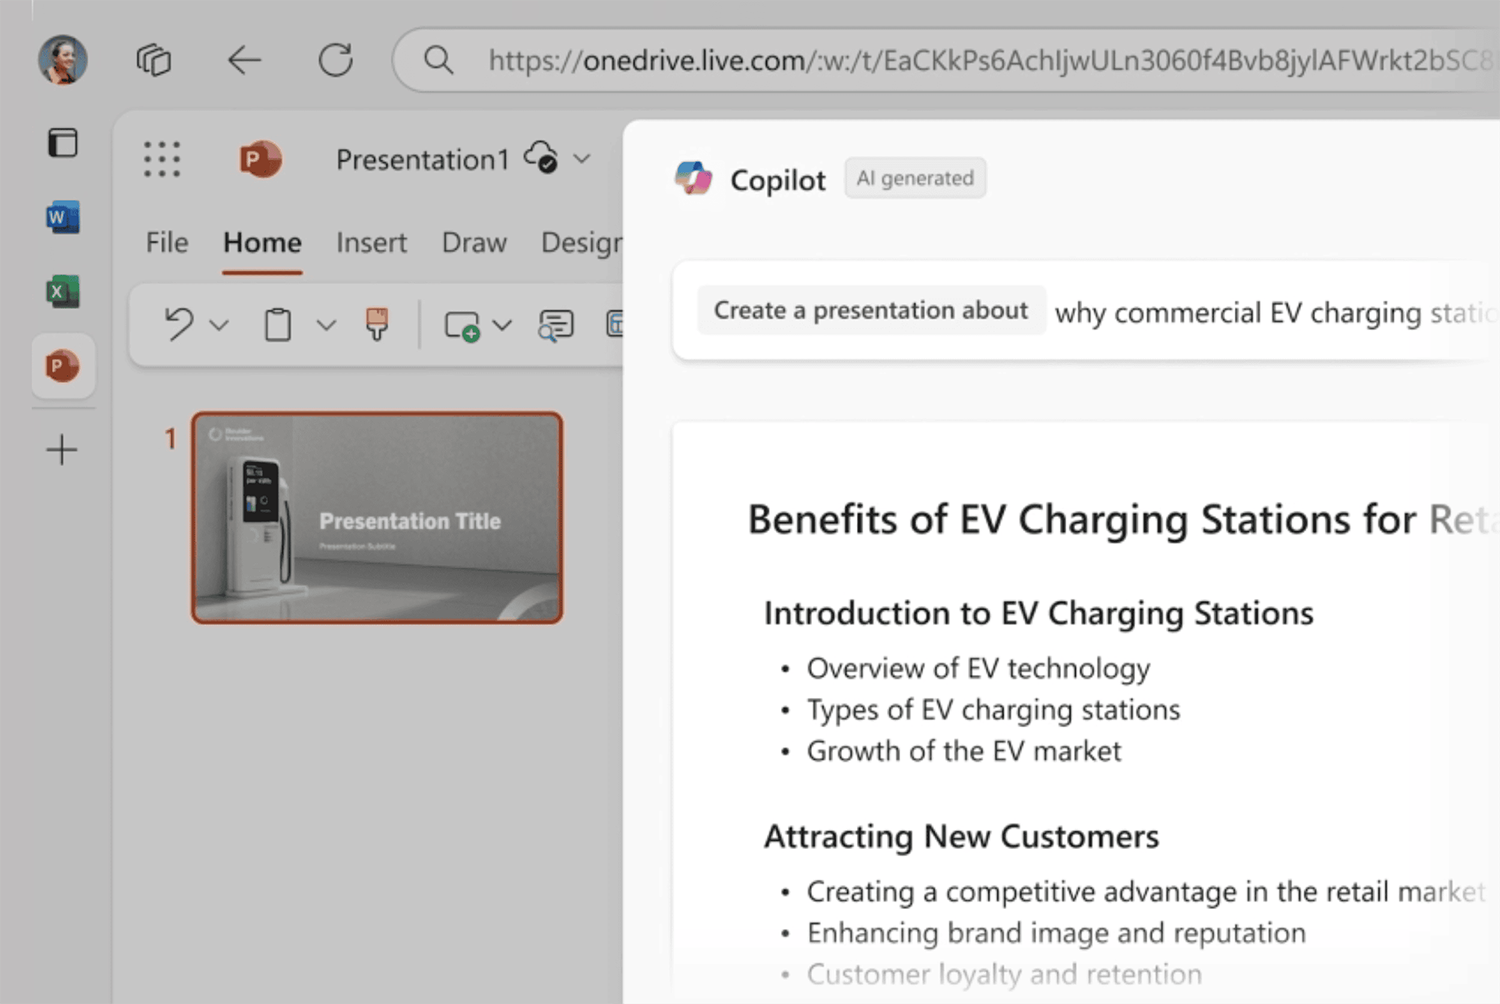Viewport: 1500px width, 1004px height.
Task: Click the 'Attracting New Customers' heading
Action: click(961, 836)
